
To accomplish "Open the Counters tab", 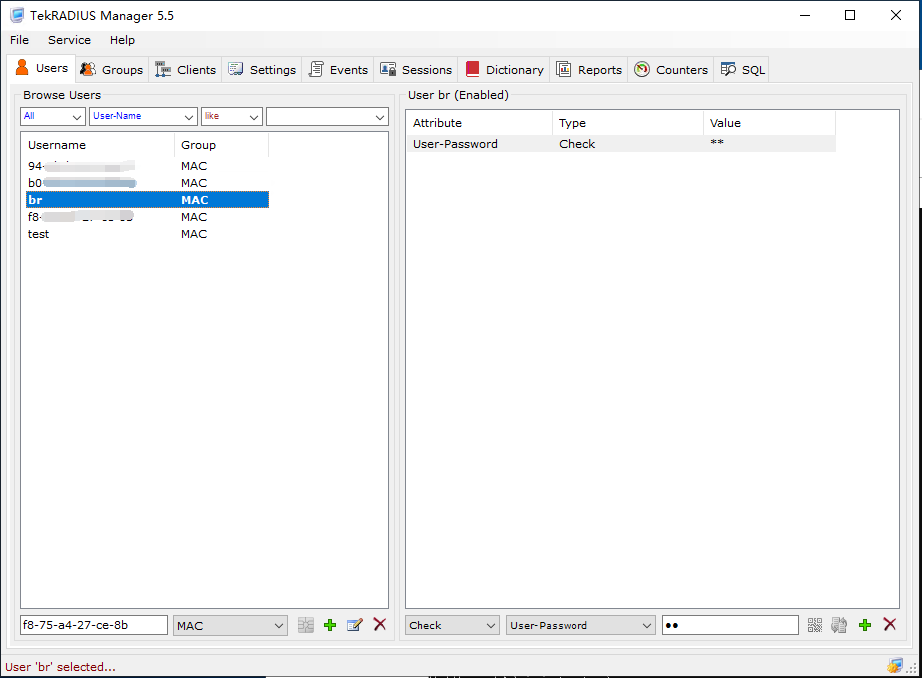I will point(671,69).
